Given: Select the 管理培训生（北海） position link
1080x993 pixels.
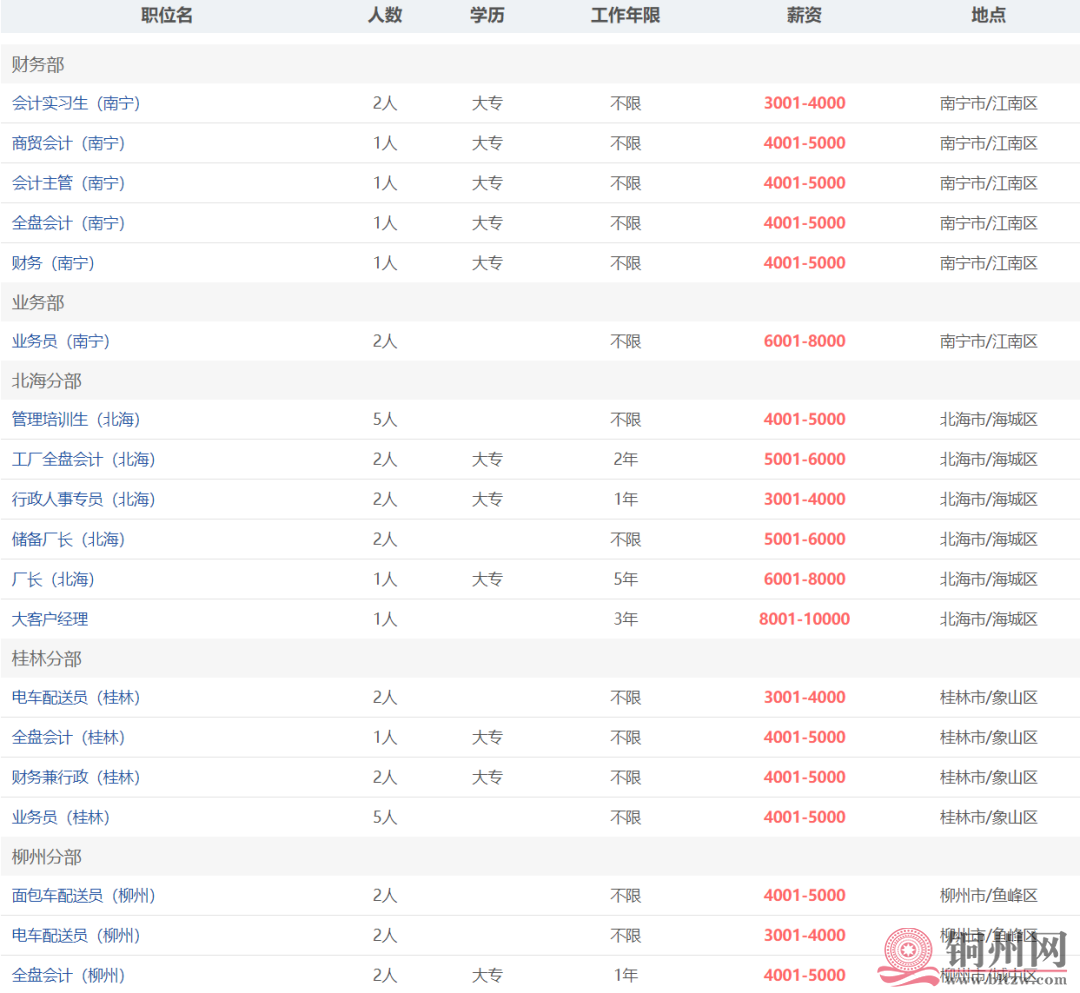Looking at the screenshot, I should coord(76,419).
